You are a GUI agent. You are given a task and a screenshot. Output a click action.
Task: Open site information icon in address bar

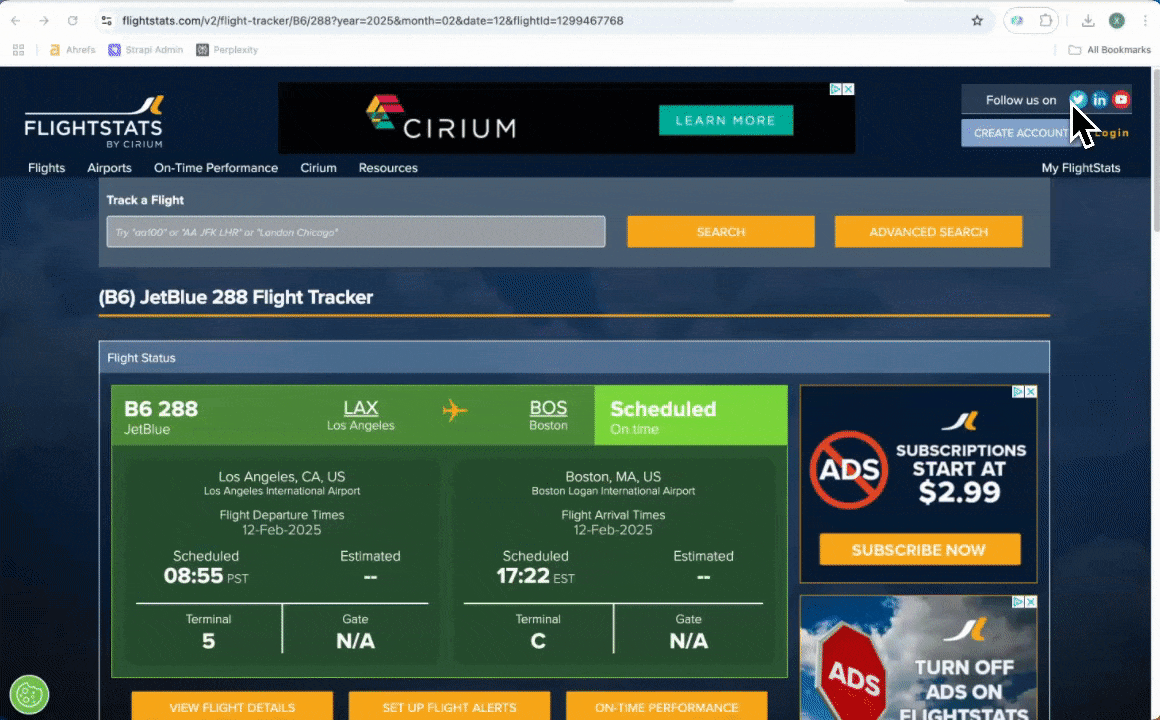[107, 21]
